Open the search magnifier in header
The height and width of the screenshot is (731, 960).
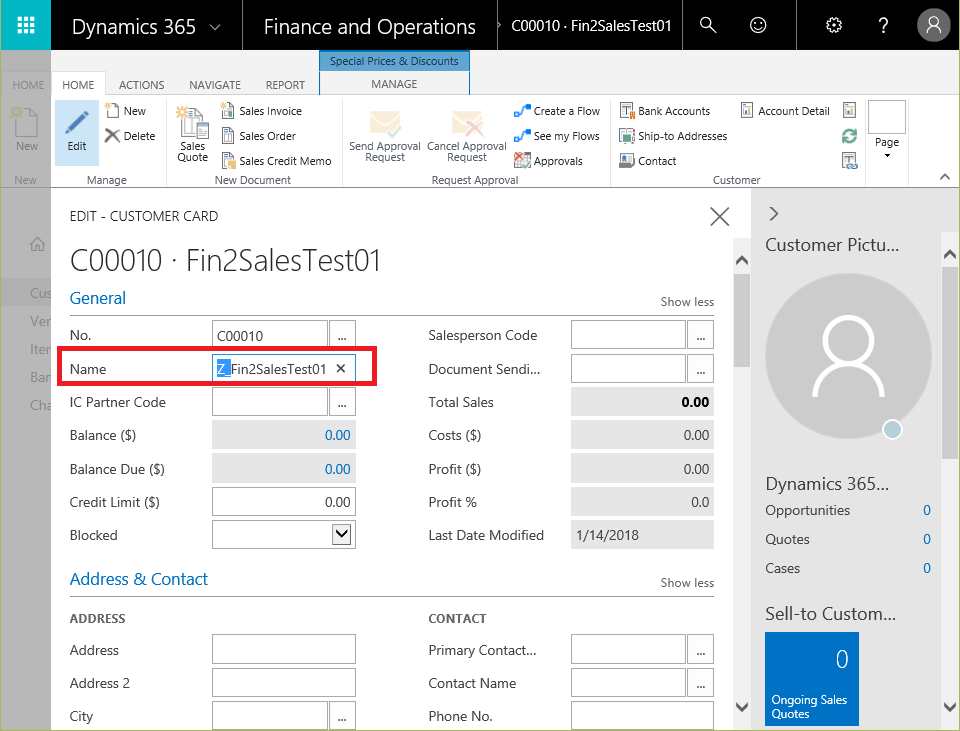tap(708, 25)
